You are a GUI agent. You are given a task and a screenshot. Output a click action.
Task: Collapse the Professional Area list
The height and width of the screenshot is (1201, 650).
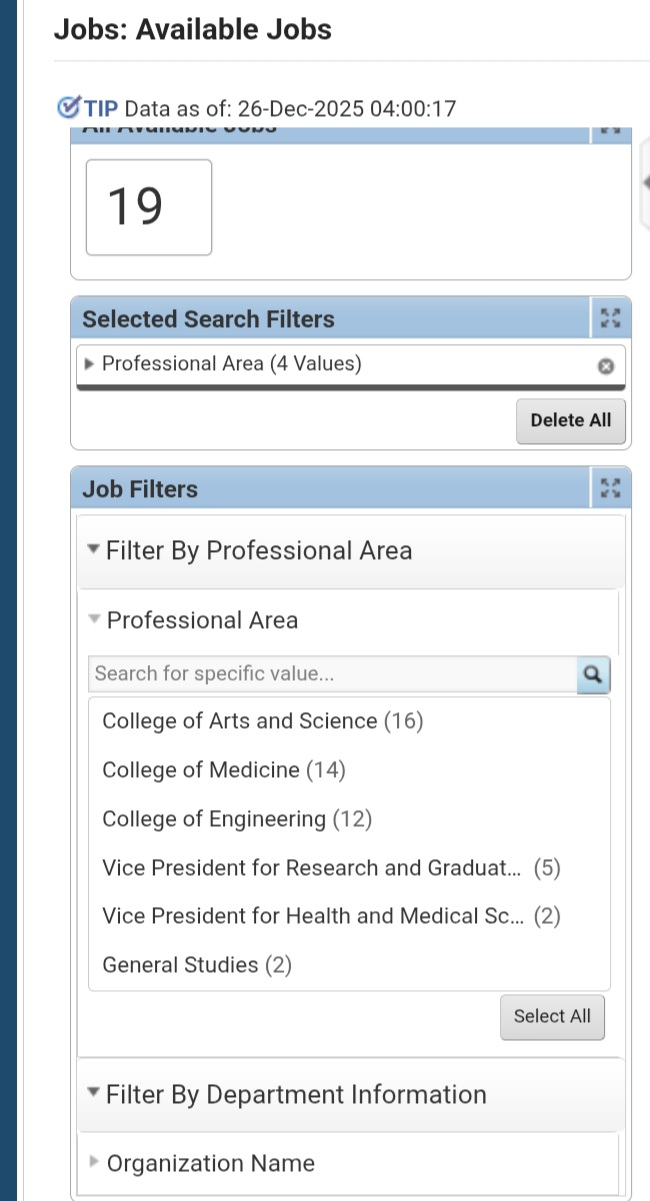pyautogui.click(x=95, y=620)
